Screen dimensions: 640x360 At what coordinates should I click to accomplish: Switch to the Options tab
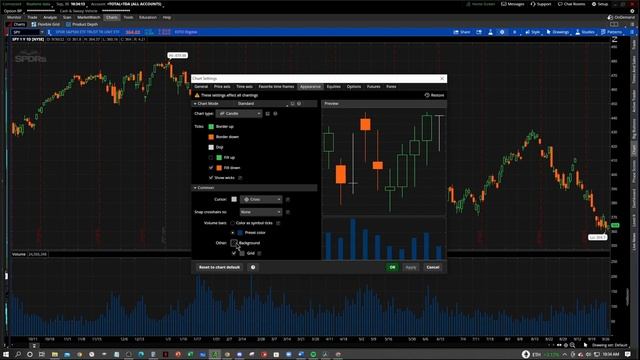[354, 87]
